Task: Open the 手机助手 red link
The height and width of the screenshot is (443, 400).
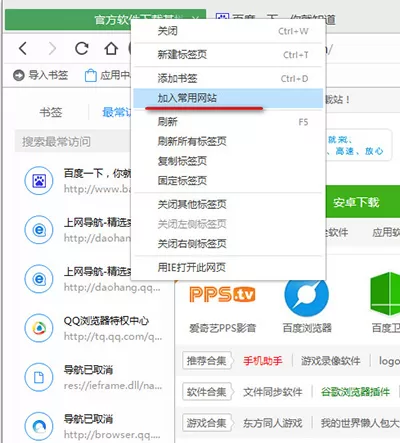Action: 263,361
